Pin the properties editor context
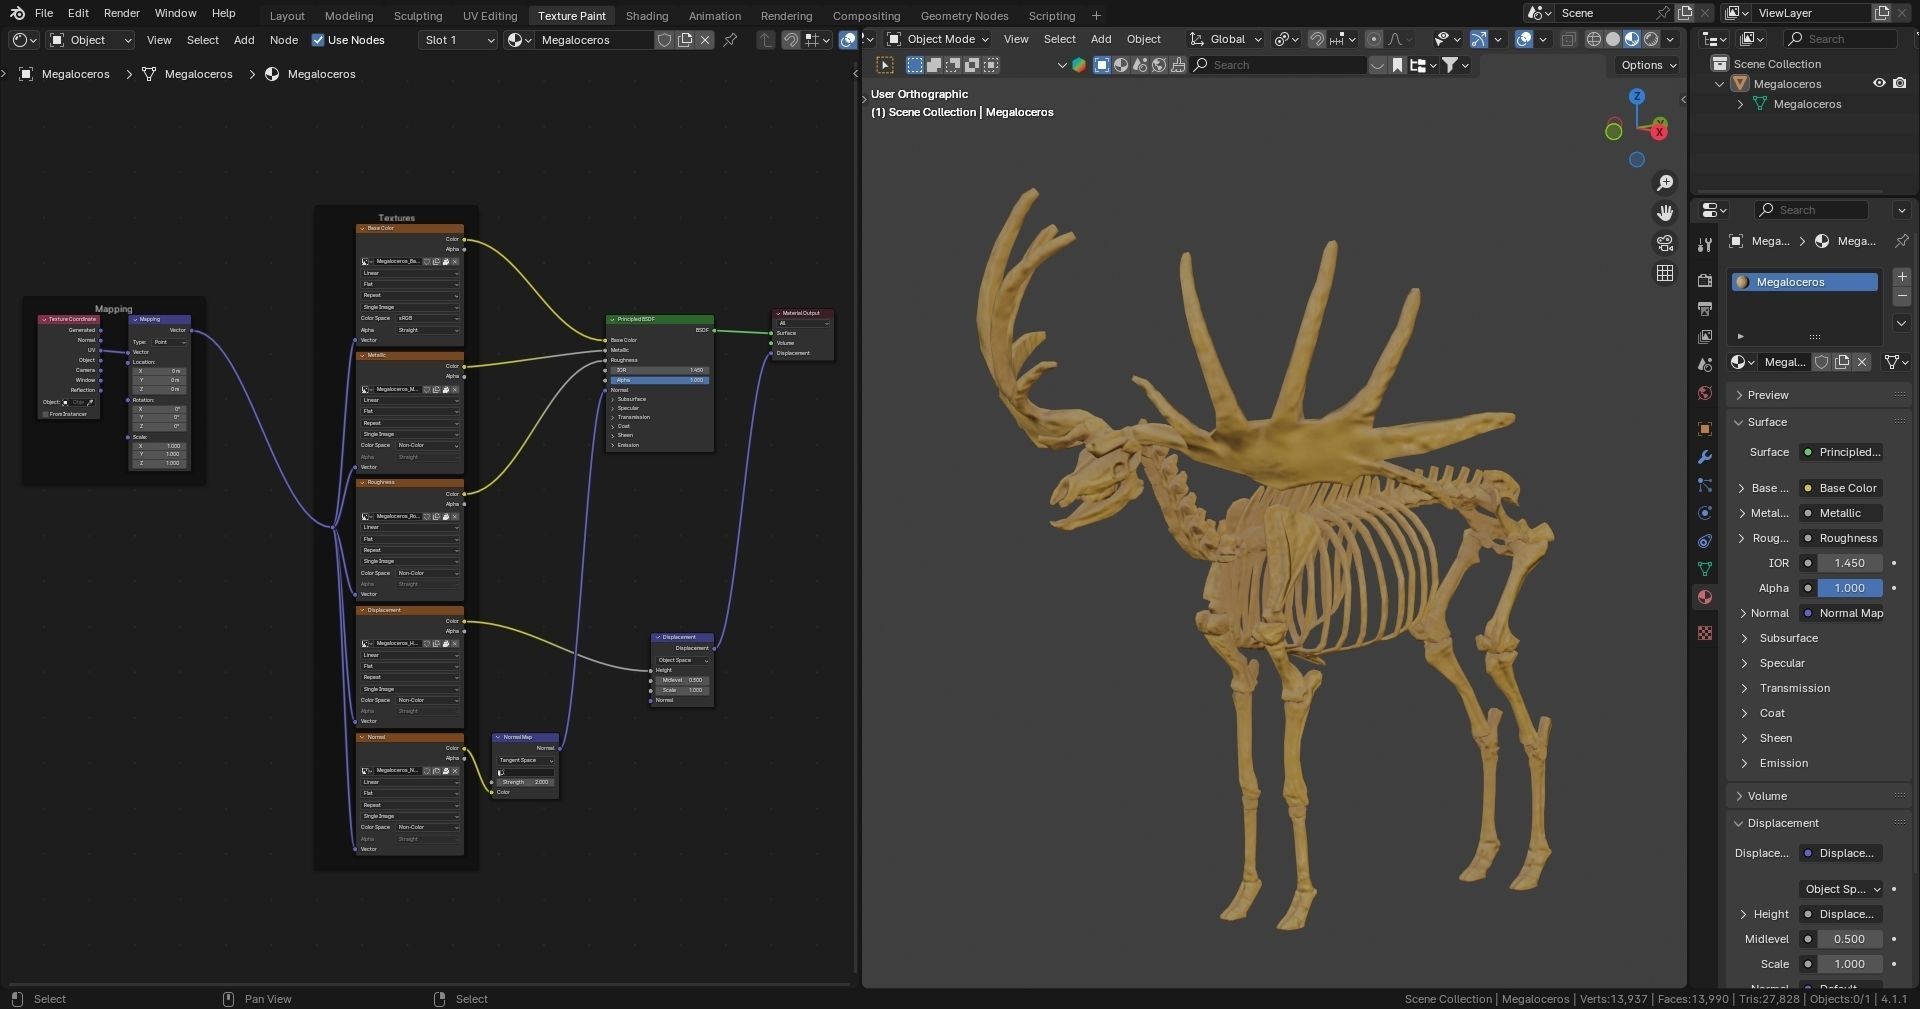The image size is (1920, 1009). 1901,241
